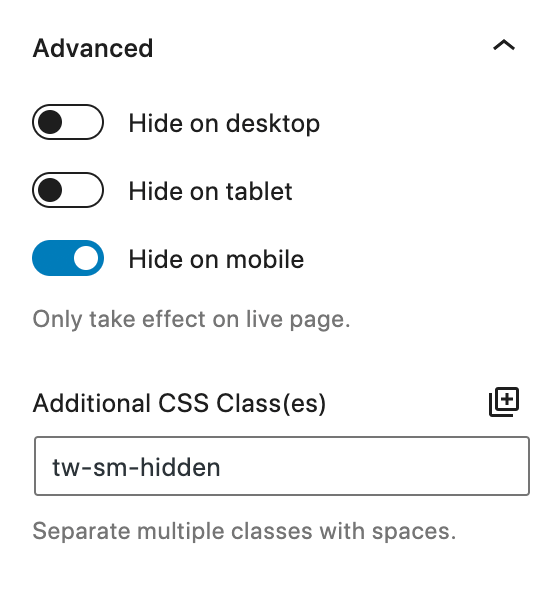The width and height of the screenshot is (560, 594).
Task: Disable the Hide on mobile toggle
Action: point(68,258)
